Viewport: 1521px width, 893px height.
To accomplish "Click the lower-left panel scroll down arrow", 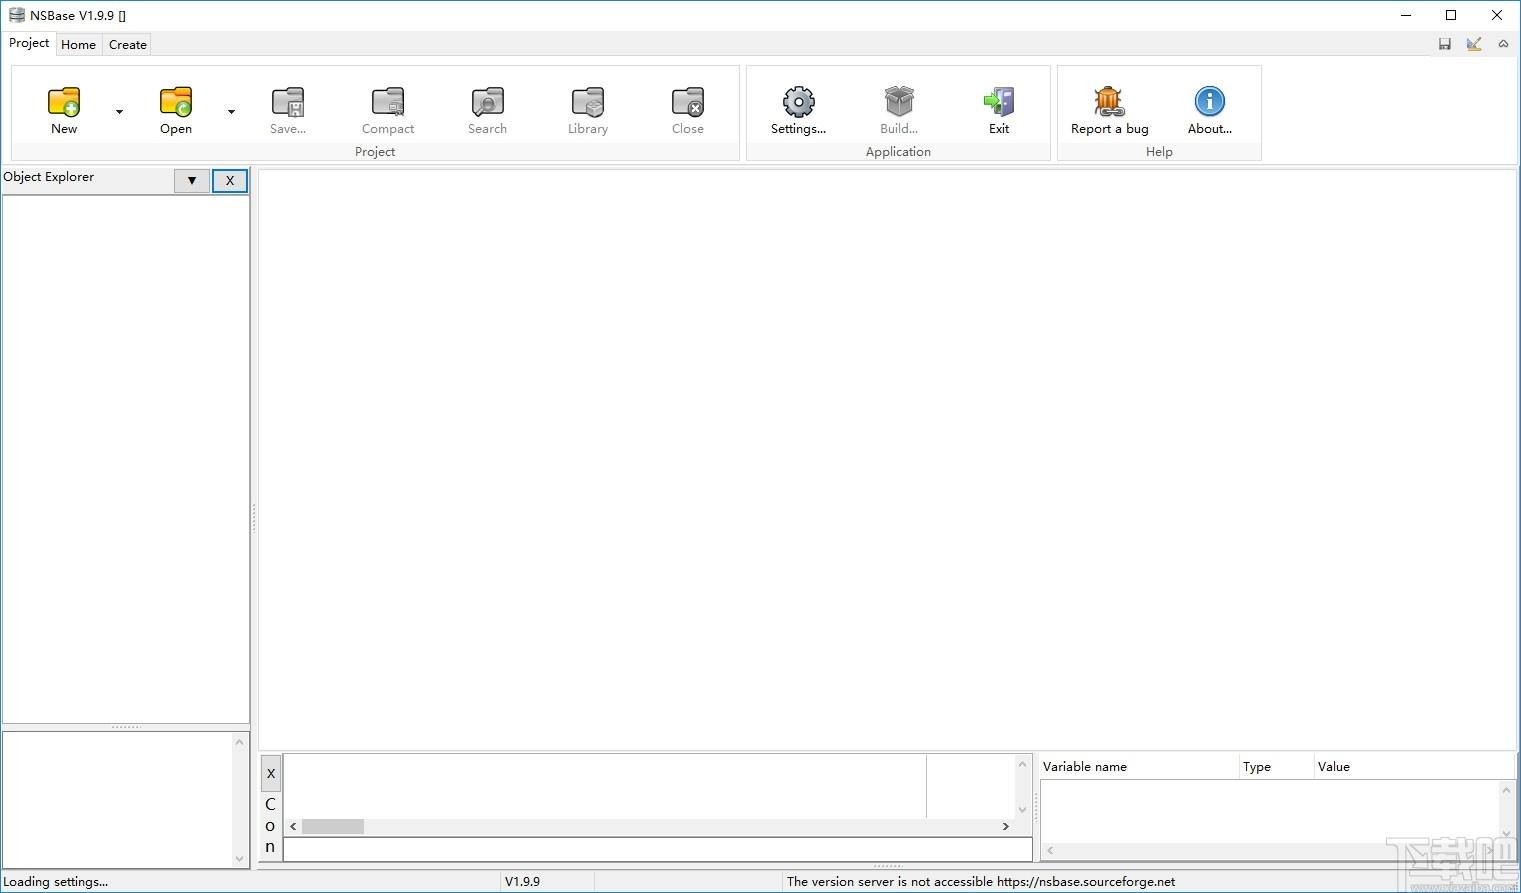I will (x=239, y=858).
